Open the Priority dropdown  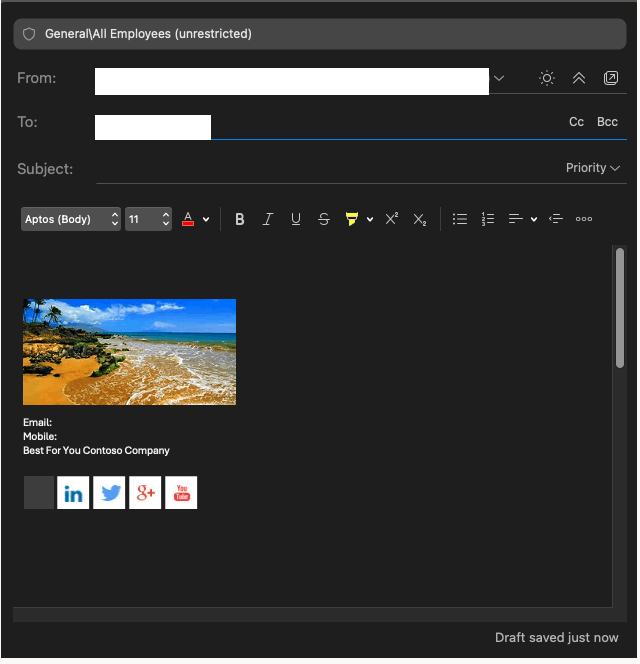click(593, 168)
